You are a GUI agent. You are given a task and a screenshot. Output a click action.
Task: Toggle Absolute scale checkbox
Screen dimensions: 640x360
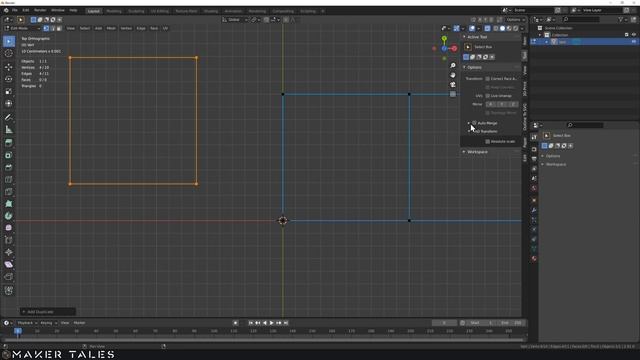487,142
